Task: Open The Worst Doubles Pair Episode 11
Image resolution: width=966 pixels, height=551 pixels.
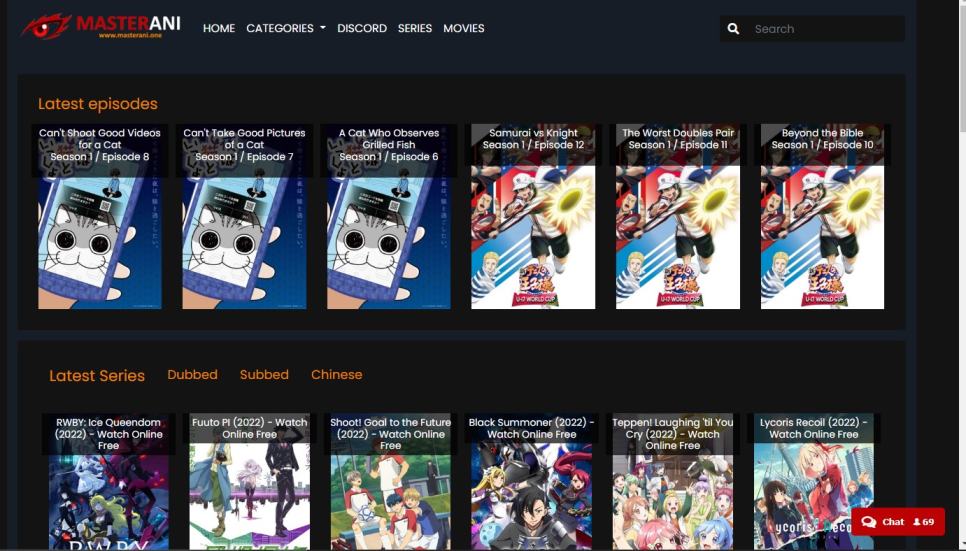Action: (678, 216)
